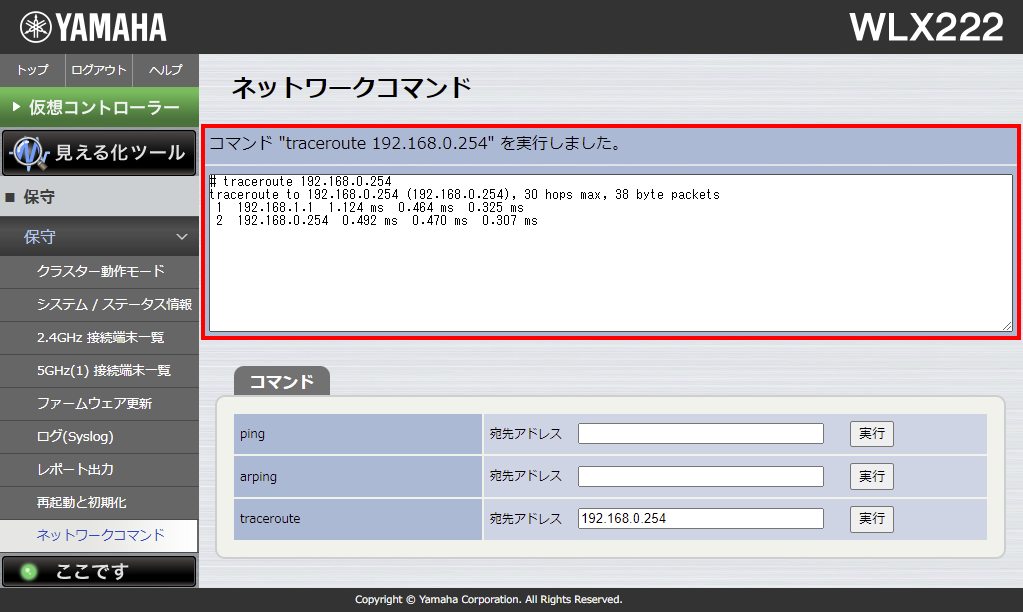Open the ヘルプ menu item
This screenshot has height=612, width=1023.
point(164,70)
